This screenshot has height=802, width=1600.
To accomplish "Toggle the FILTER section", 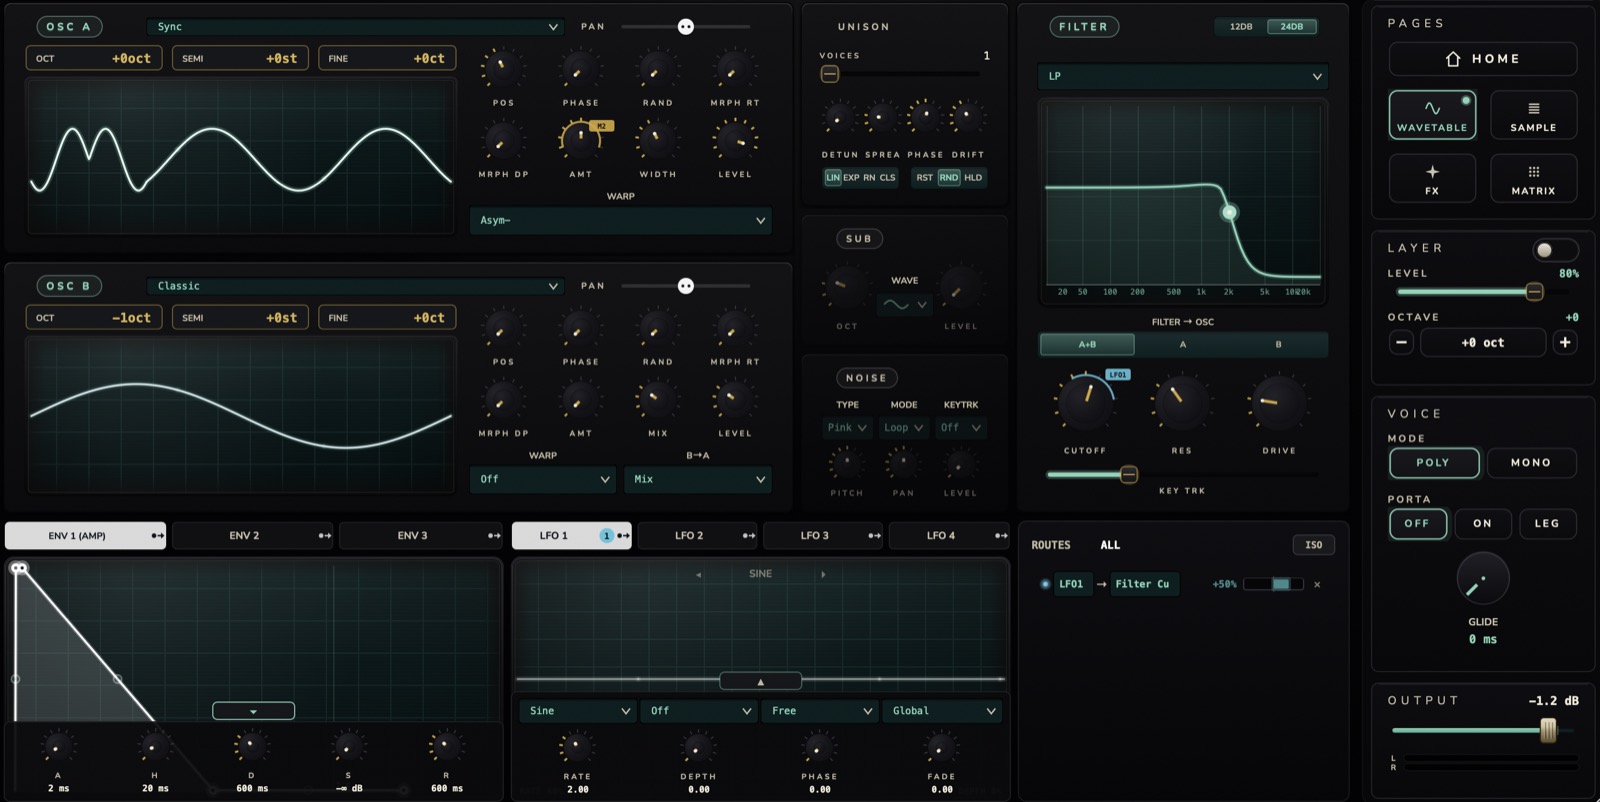I will [x=1084, y=27].
